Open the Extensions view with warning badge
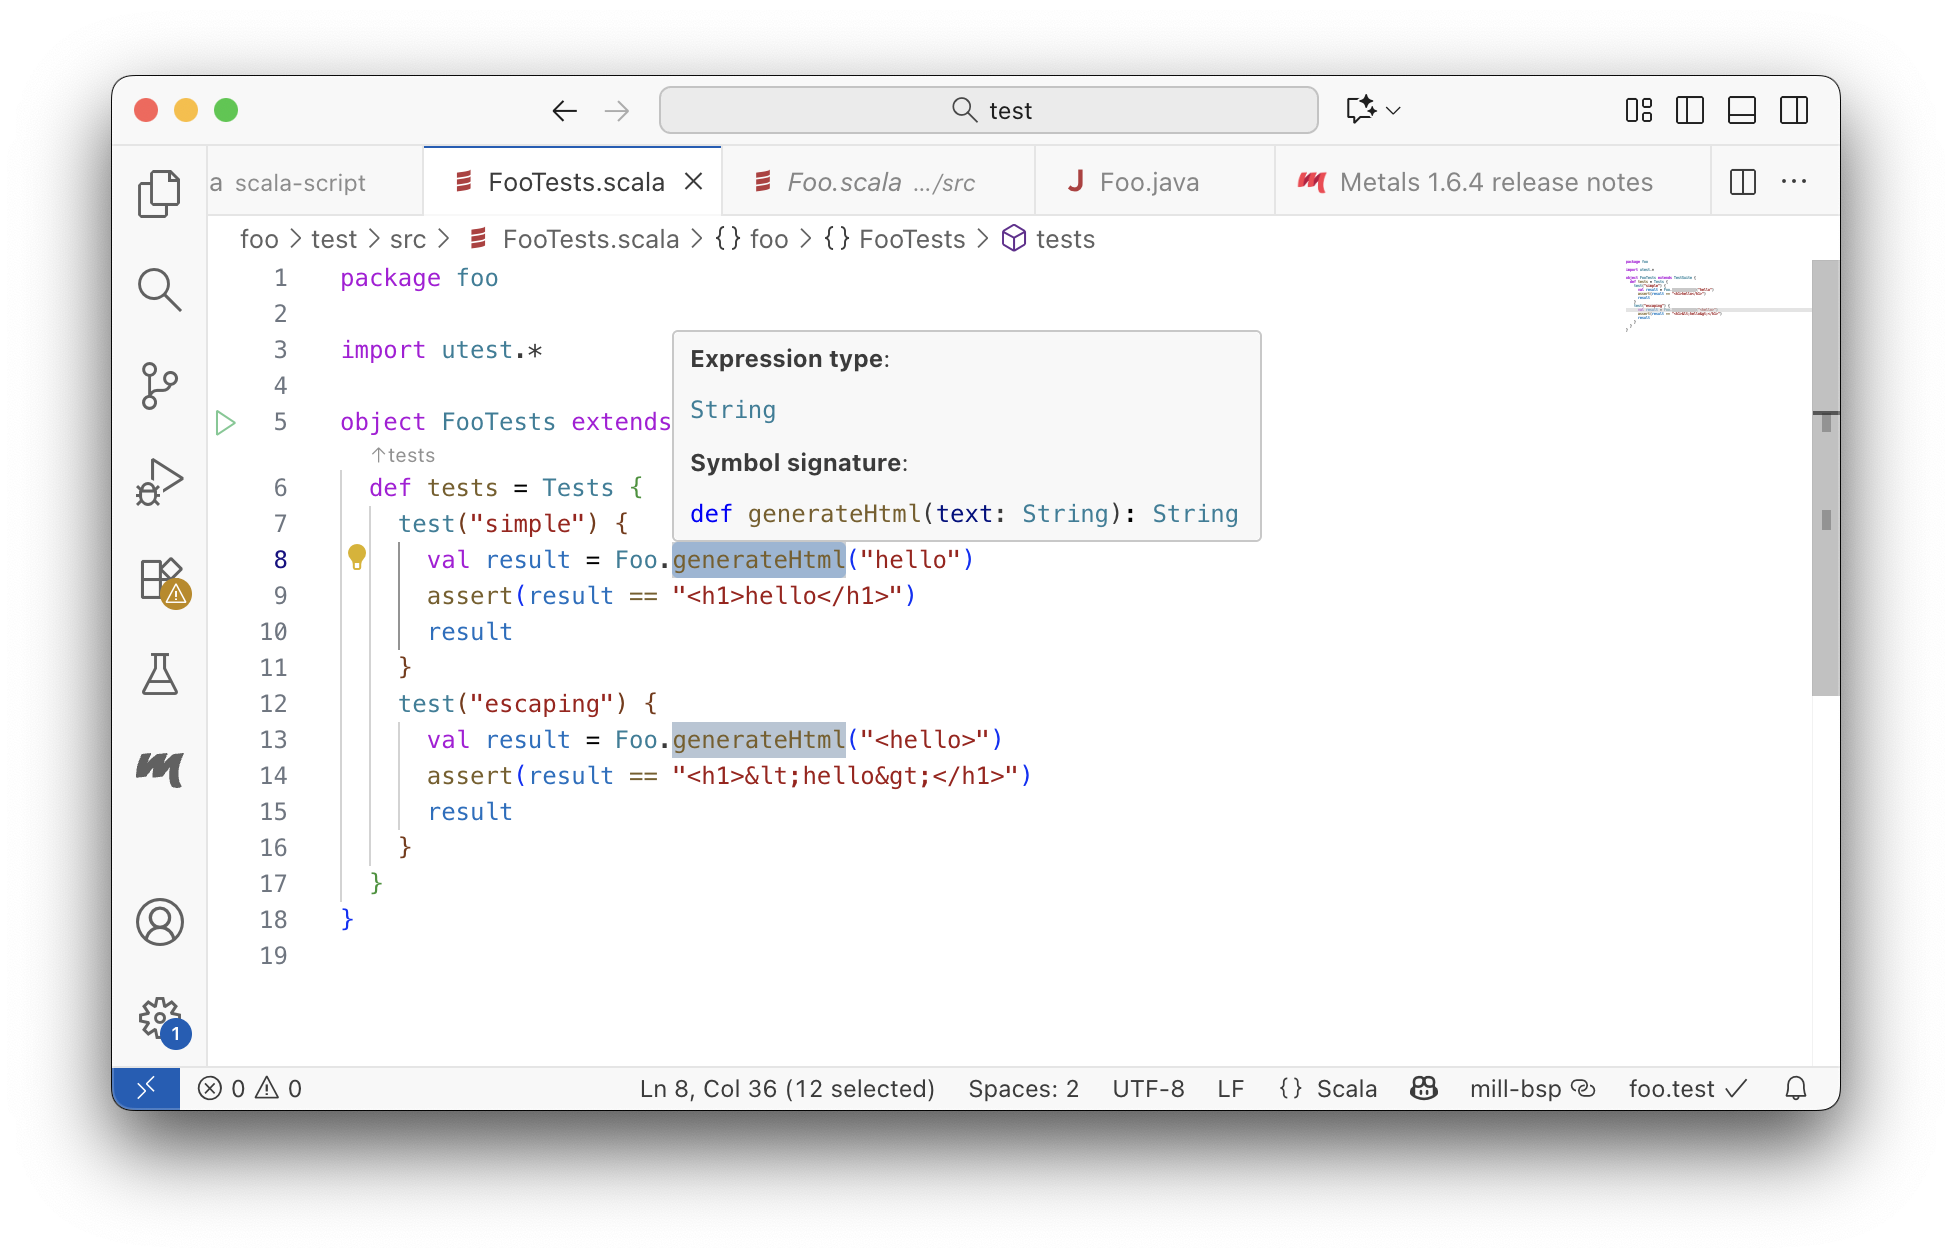Viewport: 1952px width, 1258px height. (159, 580)
